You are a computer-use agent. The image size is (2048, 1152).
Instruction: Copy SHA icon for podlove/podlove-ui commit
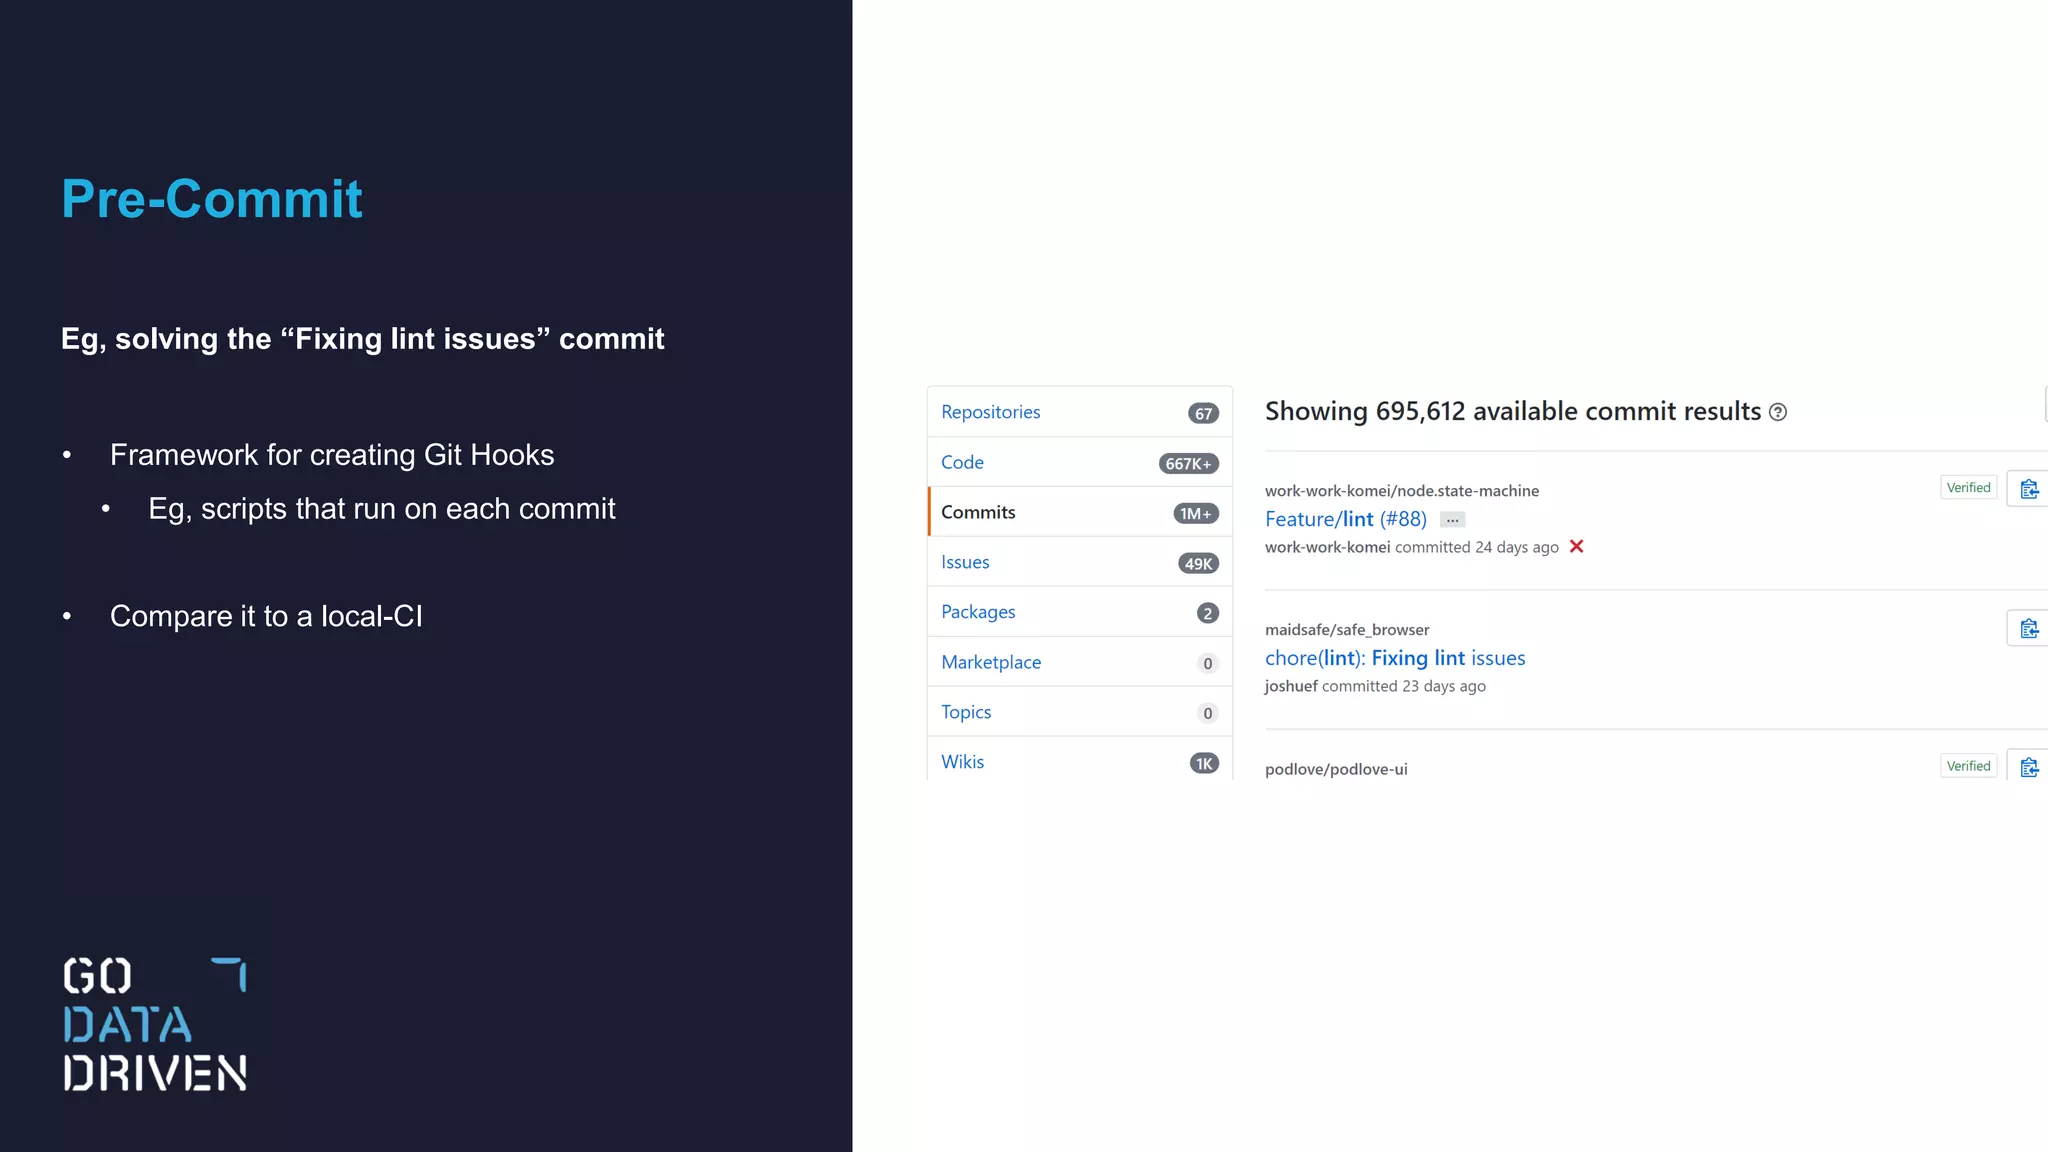[x=2028, y=766]
